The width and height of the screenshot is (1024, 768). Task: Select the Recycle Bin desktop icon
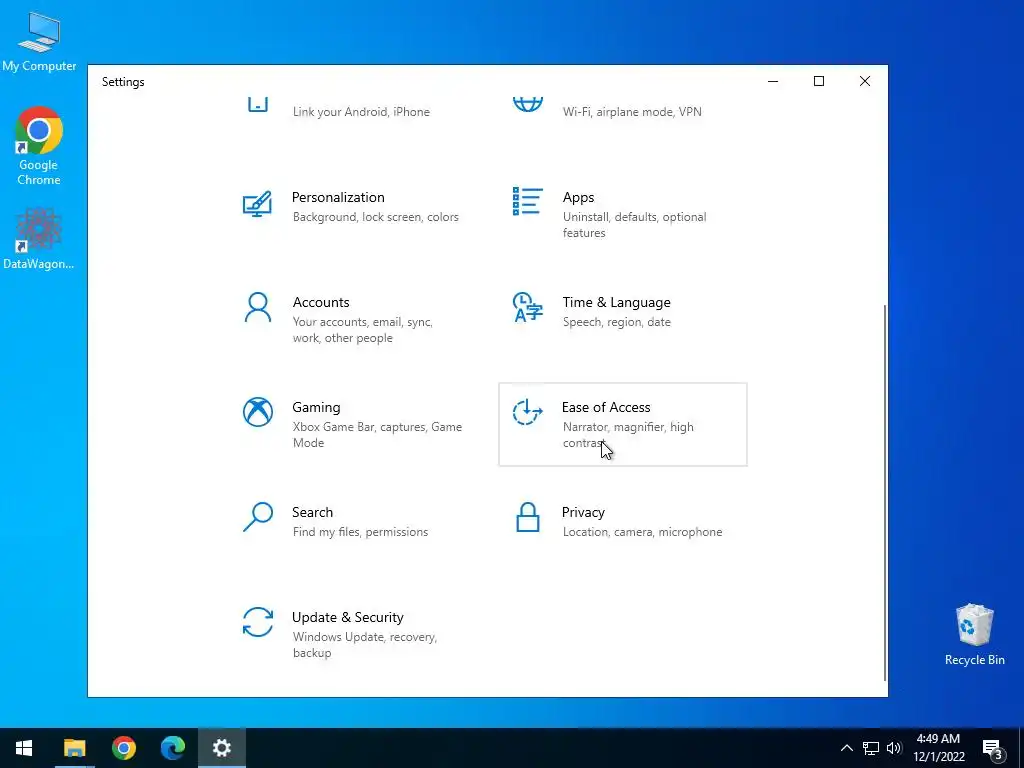(x=974, y=635)
